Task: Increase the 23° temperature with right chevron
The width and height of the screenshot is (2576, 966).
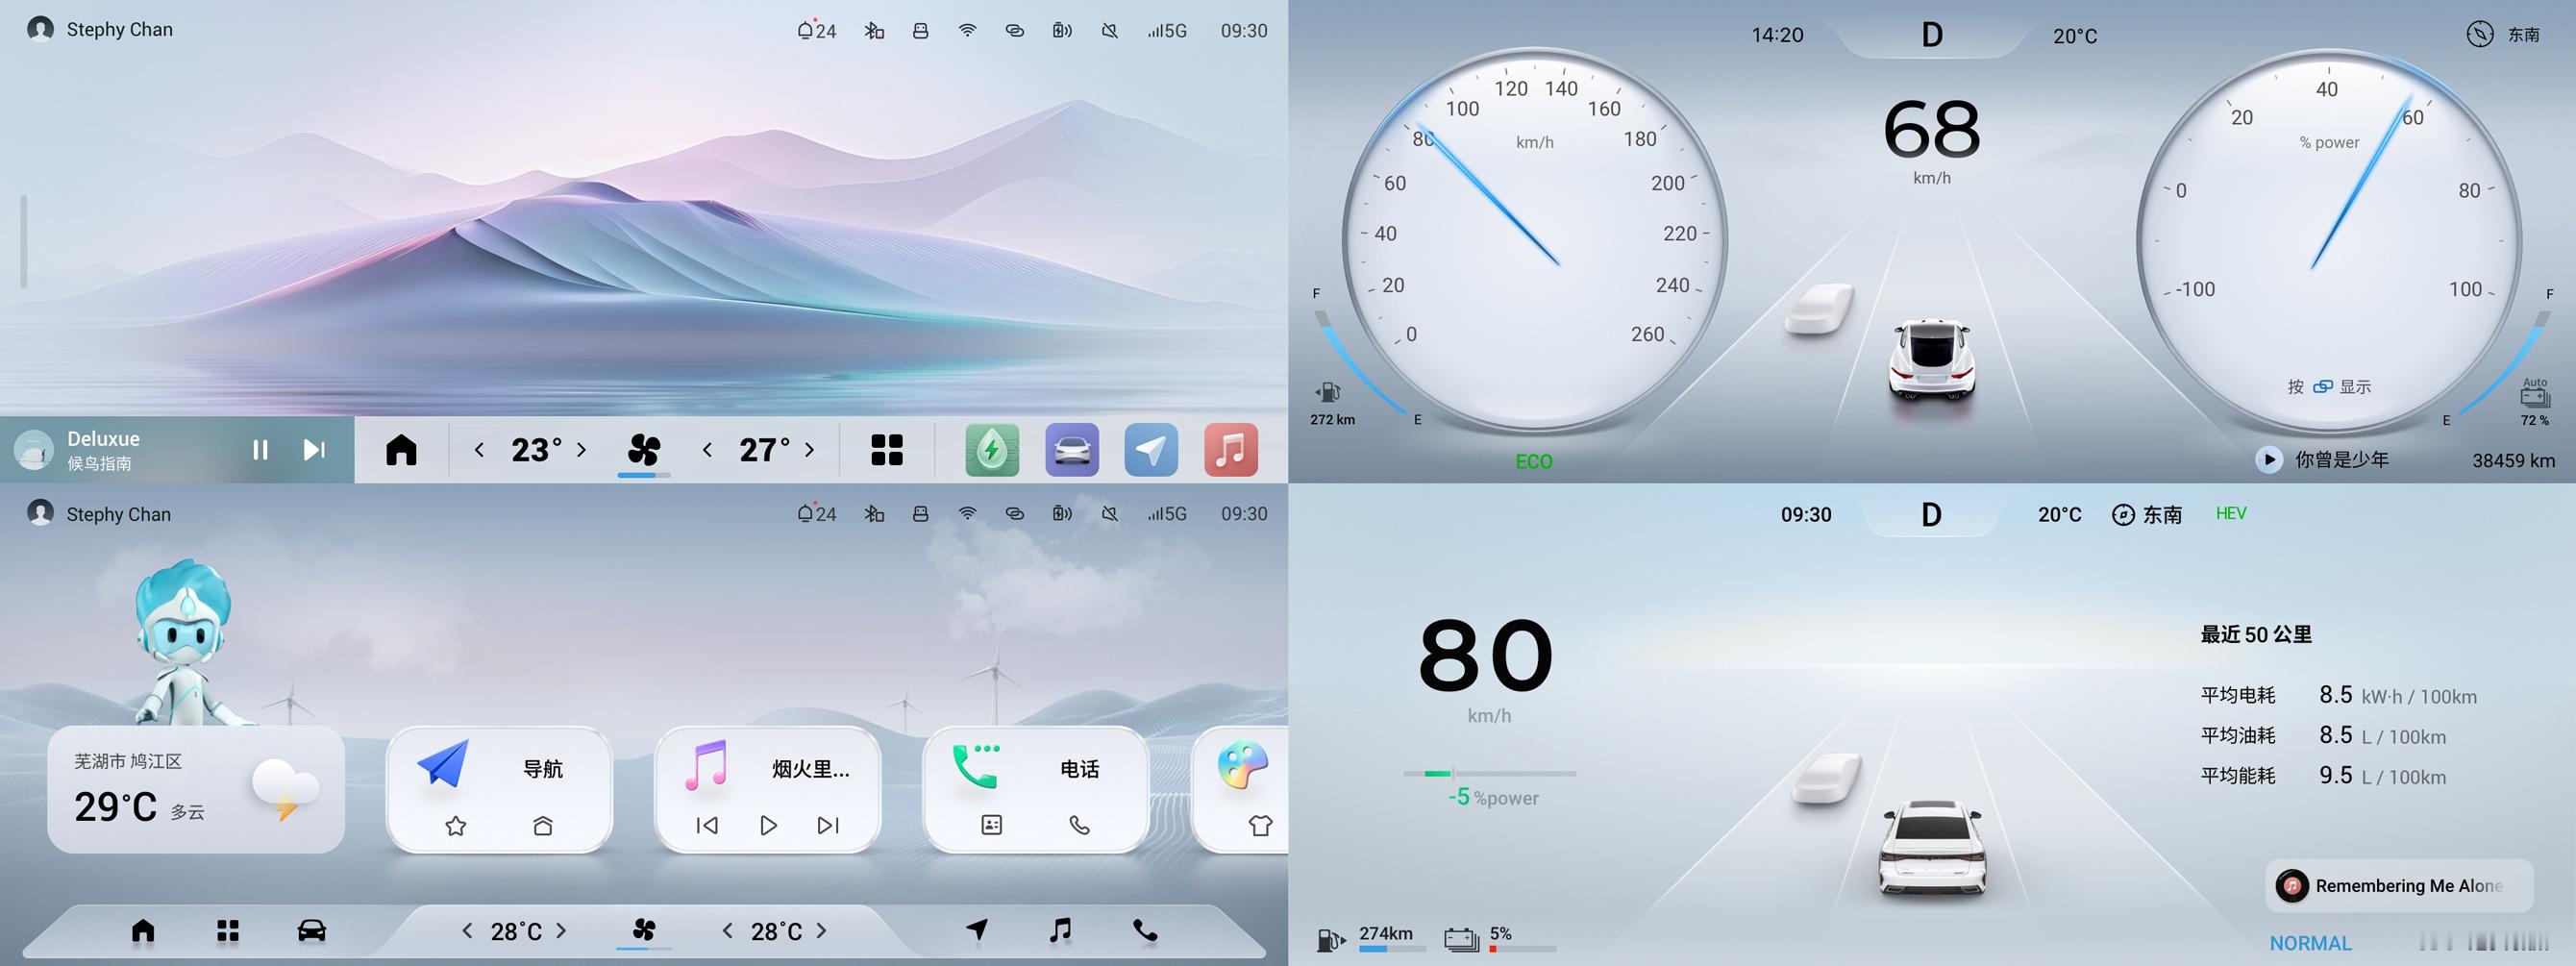Action: click(x=581, y=450)
